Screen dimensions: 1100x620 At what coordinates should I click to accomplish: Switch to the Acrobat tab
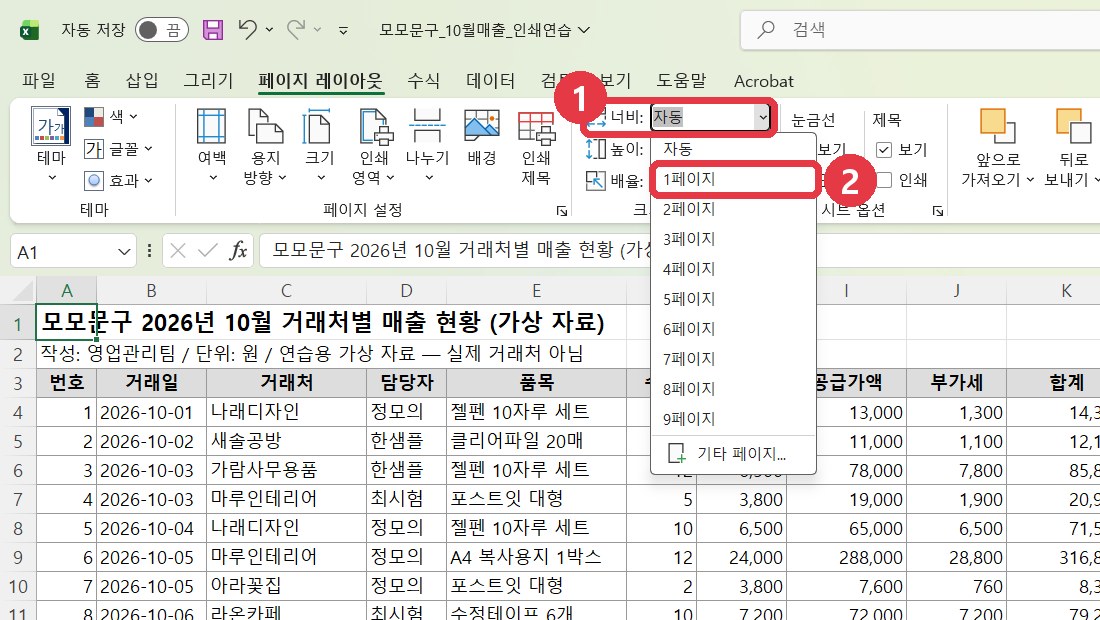[x=763, y=81]
